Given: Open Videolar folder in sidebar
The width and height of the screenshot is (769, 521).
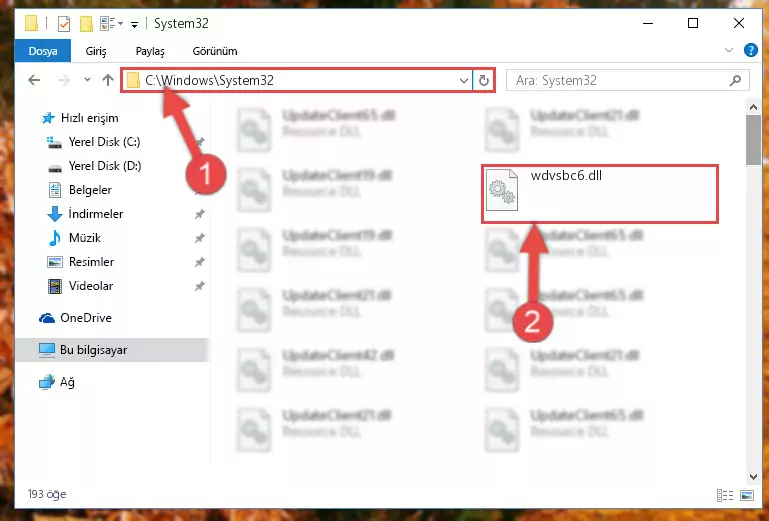Looking at the screenshot, I should coord(91,286).
